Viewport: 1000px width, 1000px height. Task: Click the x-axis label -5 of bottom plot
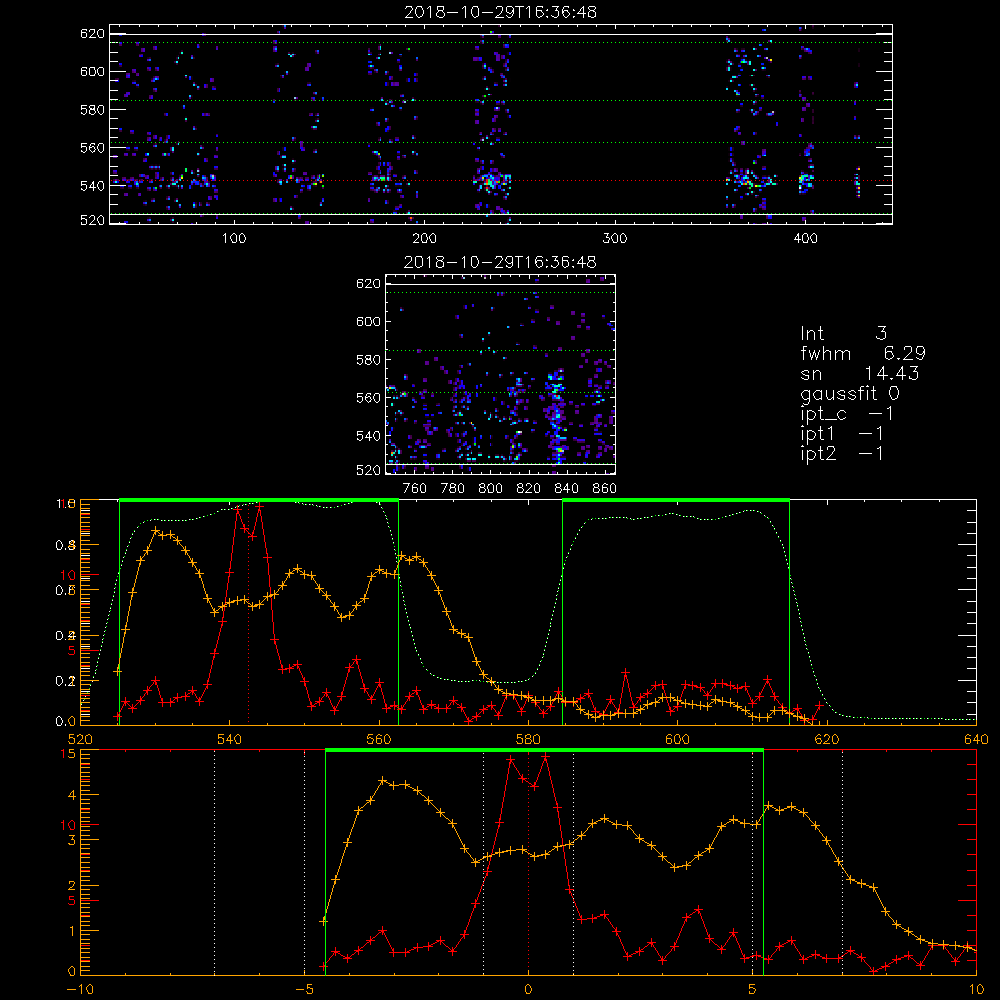click(304, 990)
